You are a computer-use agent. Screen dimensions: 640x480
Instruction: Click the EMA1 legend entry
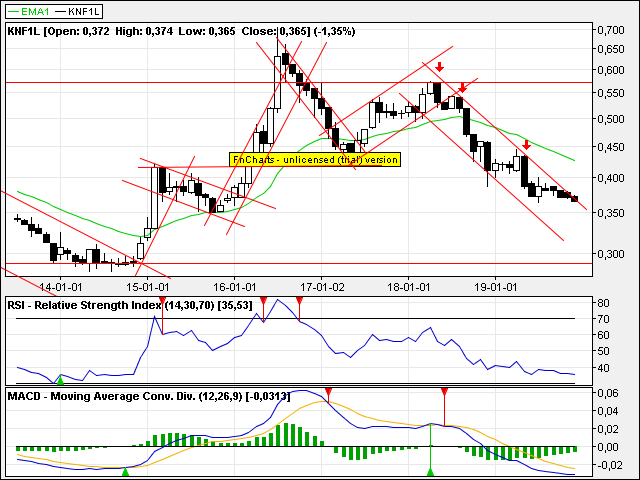click(29, 11)
